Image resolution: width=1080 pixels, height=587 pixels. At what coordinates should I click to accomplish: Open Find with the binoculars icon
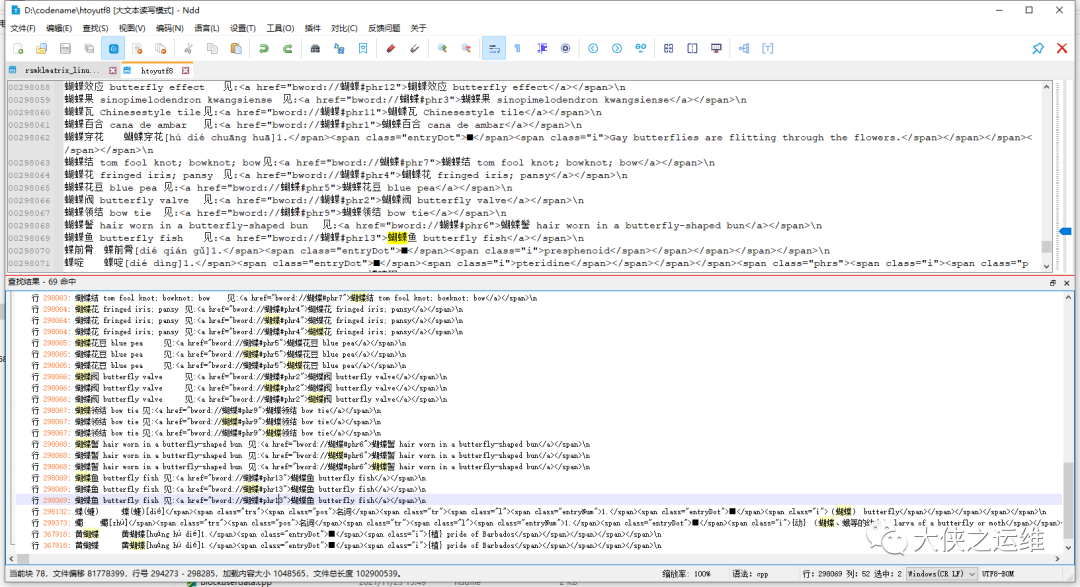[x=315, y=48]
